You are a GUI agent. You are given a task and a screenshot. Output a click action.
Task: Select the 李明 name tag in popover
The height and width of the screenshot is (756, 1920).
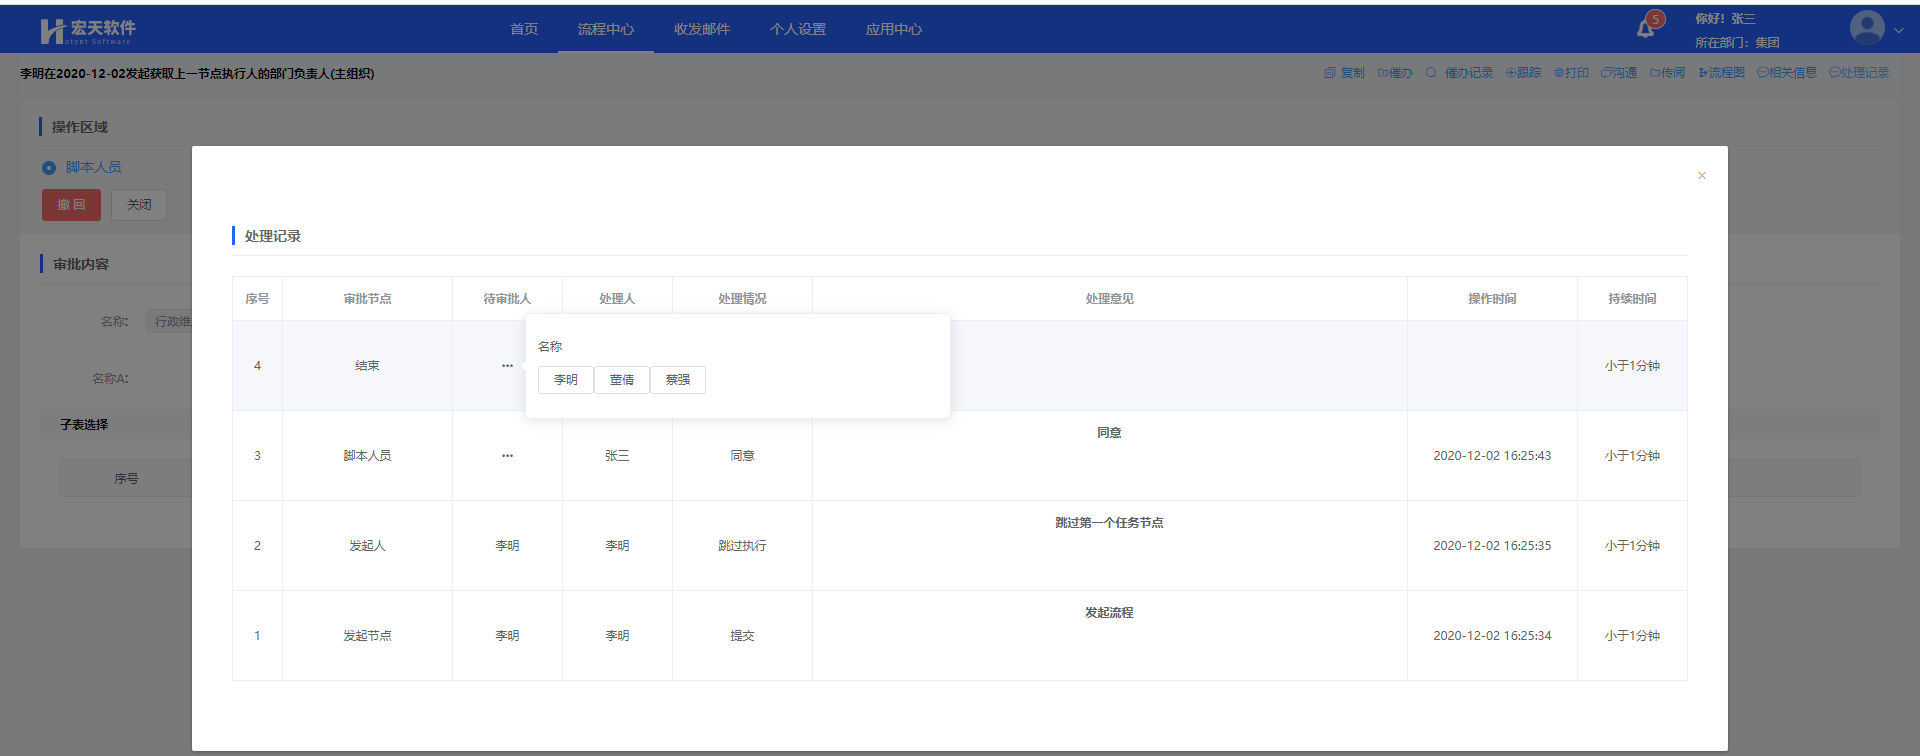(x=566, y=380)
